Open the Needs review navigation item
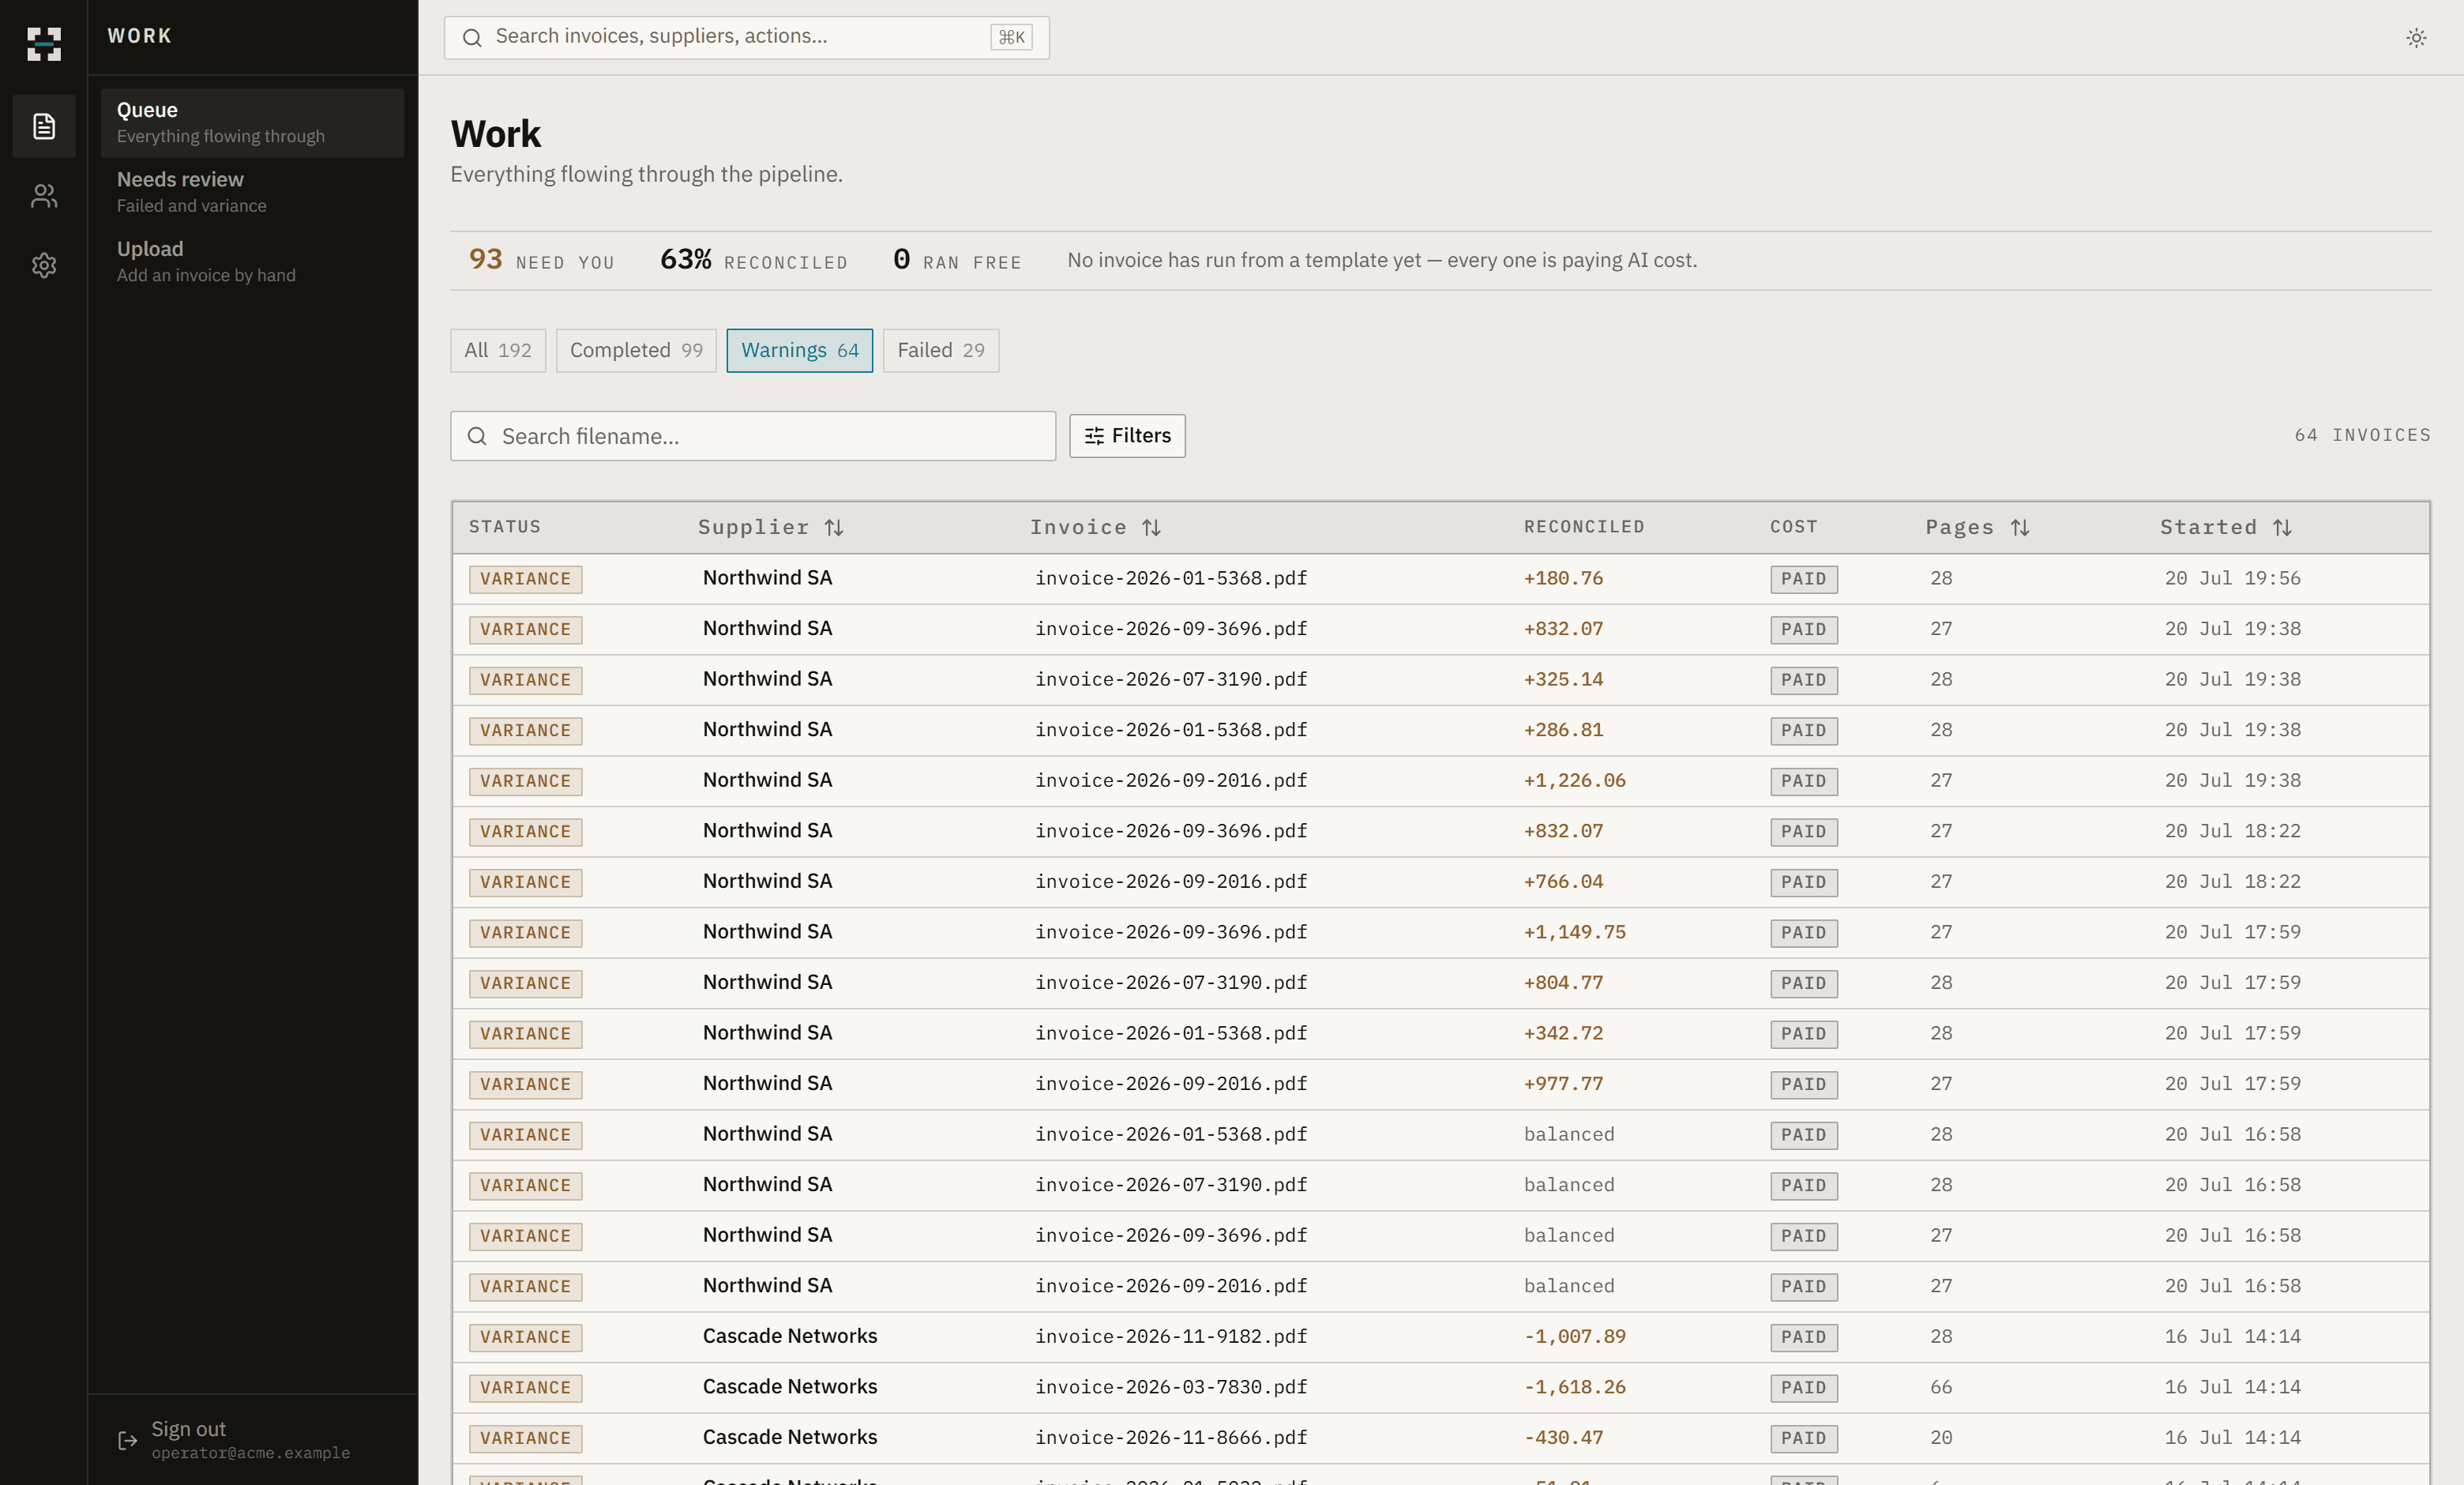This screenshot has width=2464, height=1485. pos(252,192)
